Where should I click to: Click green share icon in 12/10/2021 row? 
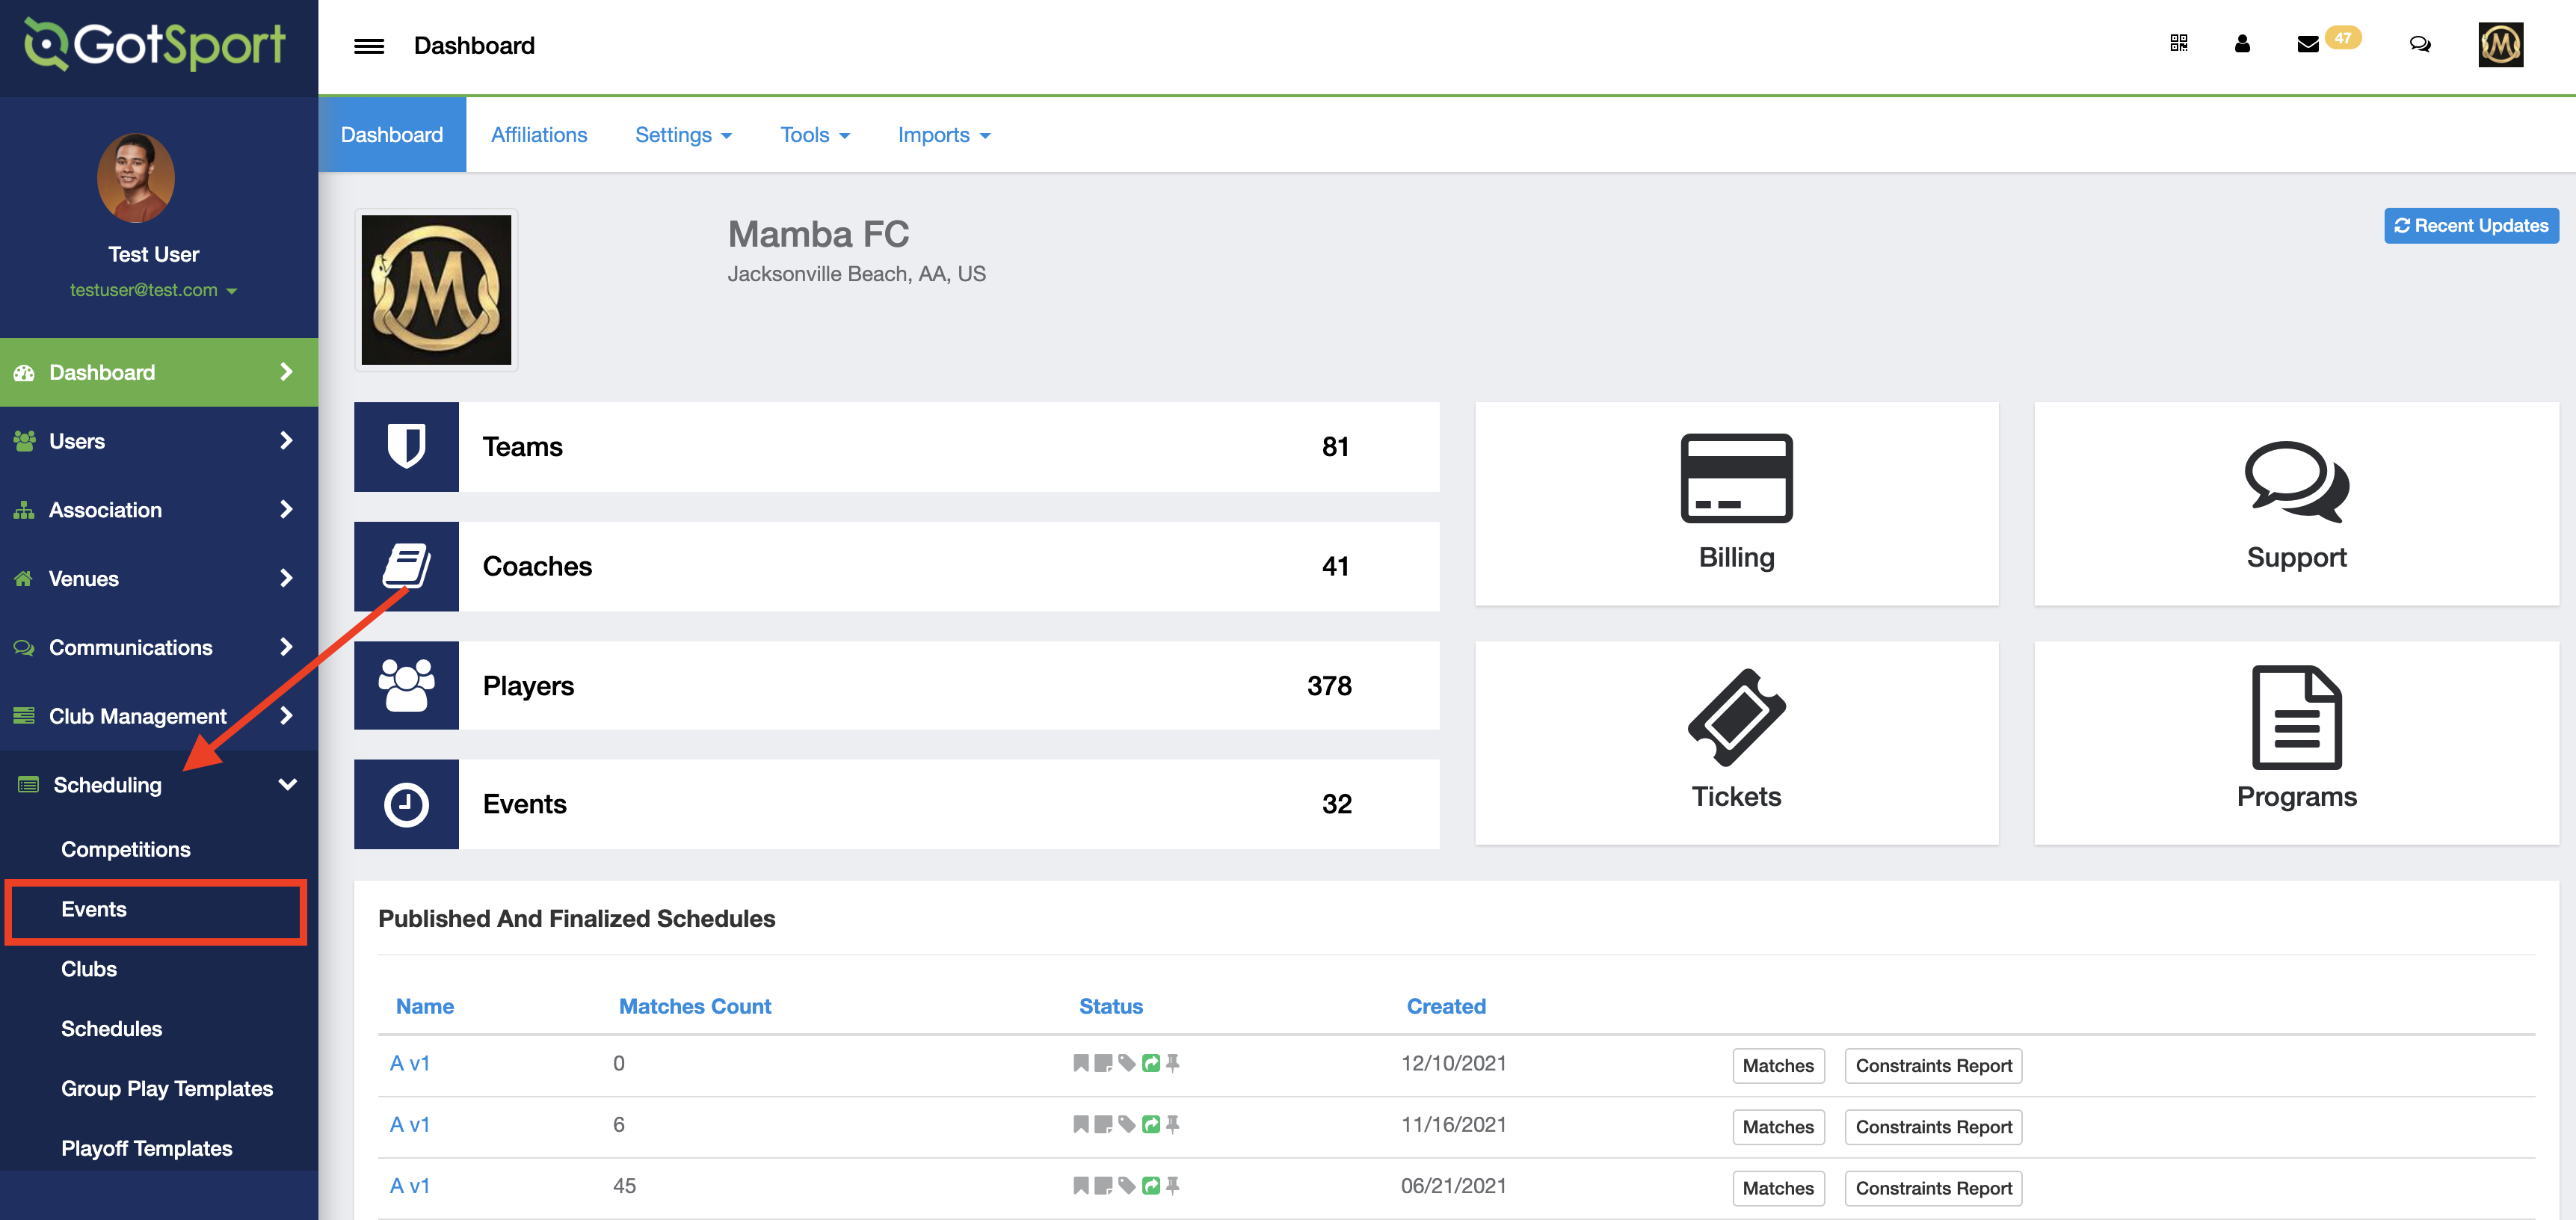pos(1151,1063)
